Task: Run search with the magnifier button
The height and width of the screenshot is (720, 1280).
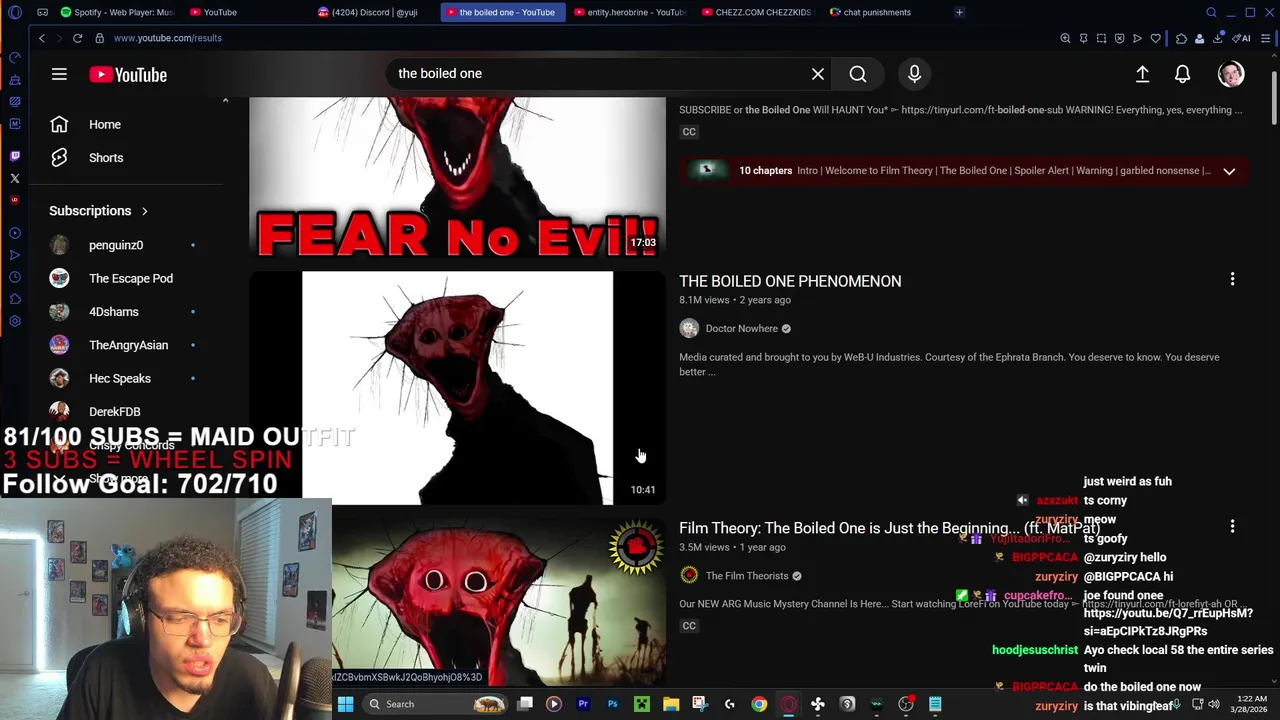Action: (858, 74)
